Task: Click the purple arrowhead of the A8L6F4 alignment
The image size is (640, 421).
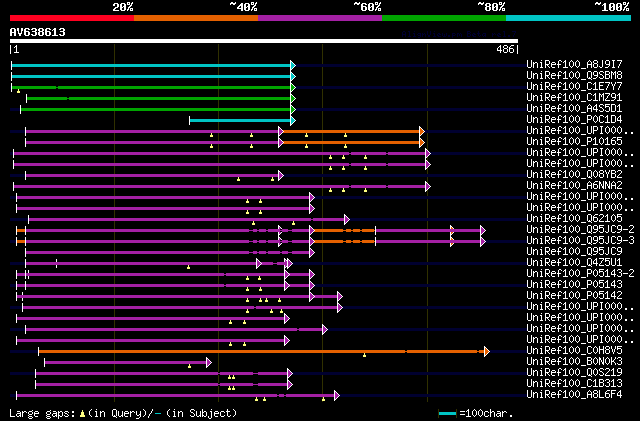Action: coord(337,396)
